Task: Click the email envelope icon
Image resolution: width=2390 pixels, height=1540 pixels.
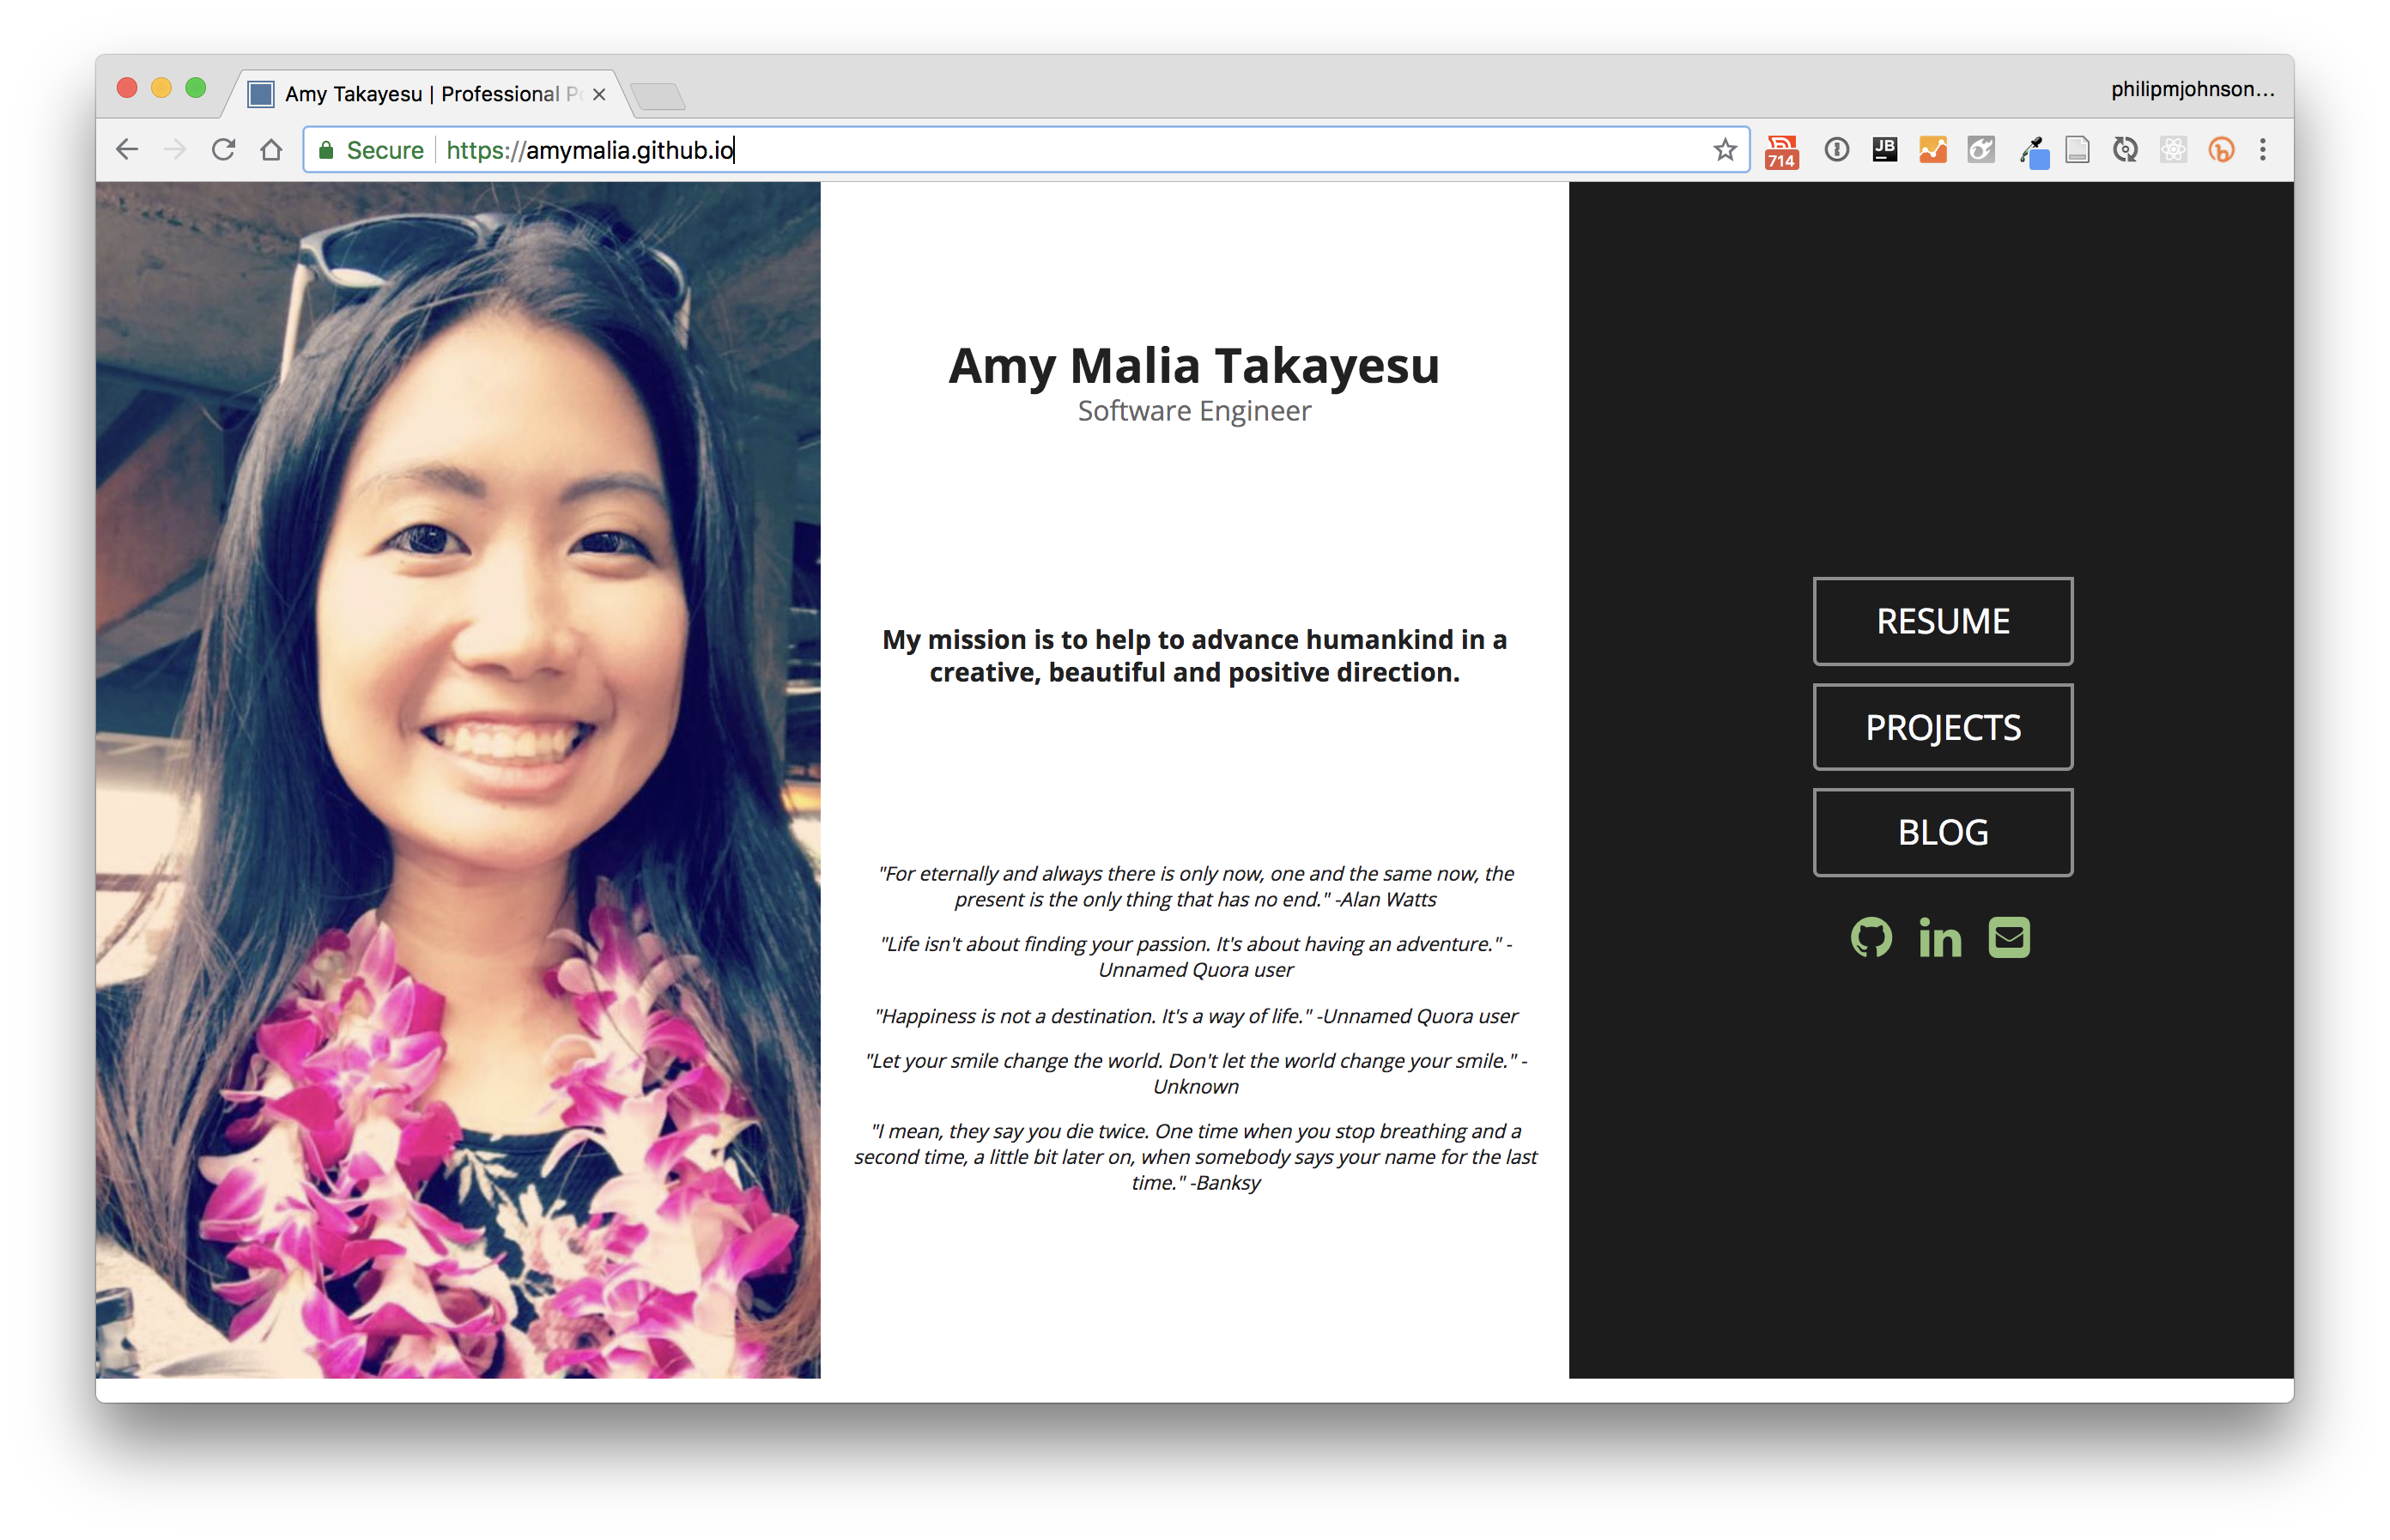Action: click(2010, 937)
